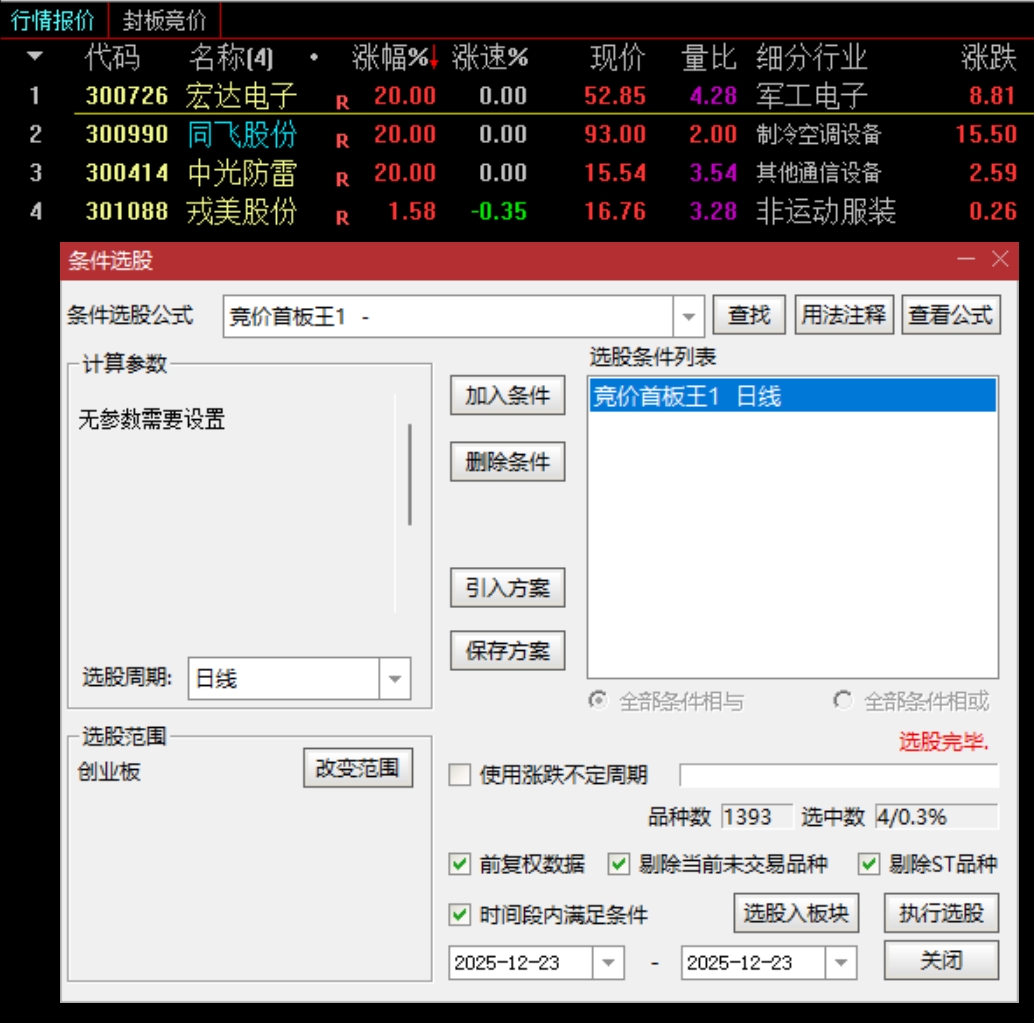Click the 查找 button
Viewport: 1034px width, 1023px height.
click(749, 315)
